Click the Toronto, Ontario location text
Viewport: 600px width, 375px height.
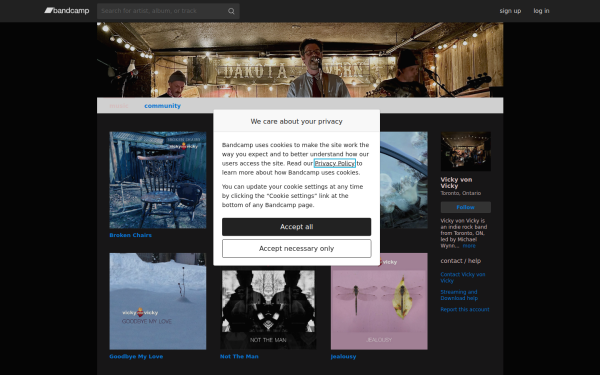[461, 193]
